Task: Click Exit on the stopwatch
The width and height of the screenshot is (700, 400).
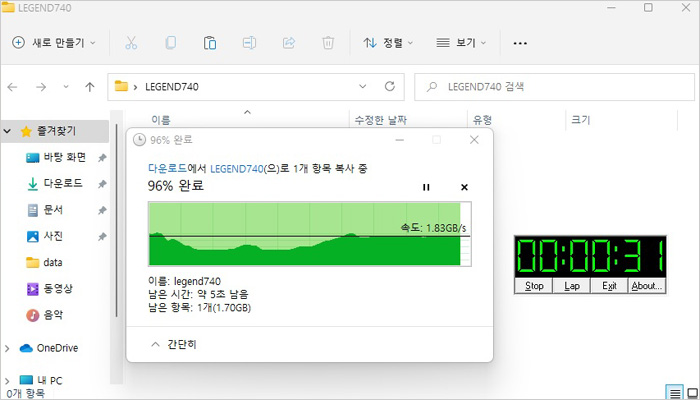Action: (x=609, y=286)
